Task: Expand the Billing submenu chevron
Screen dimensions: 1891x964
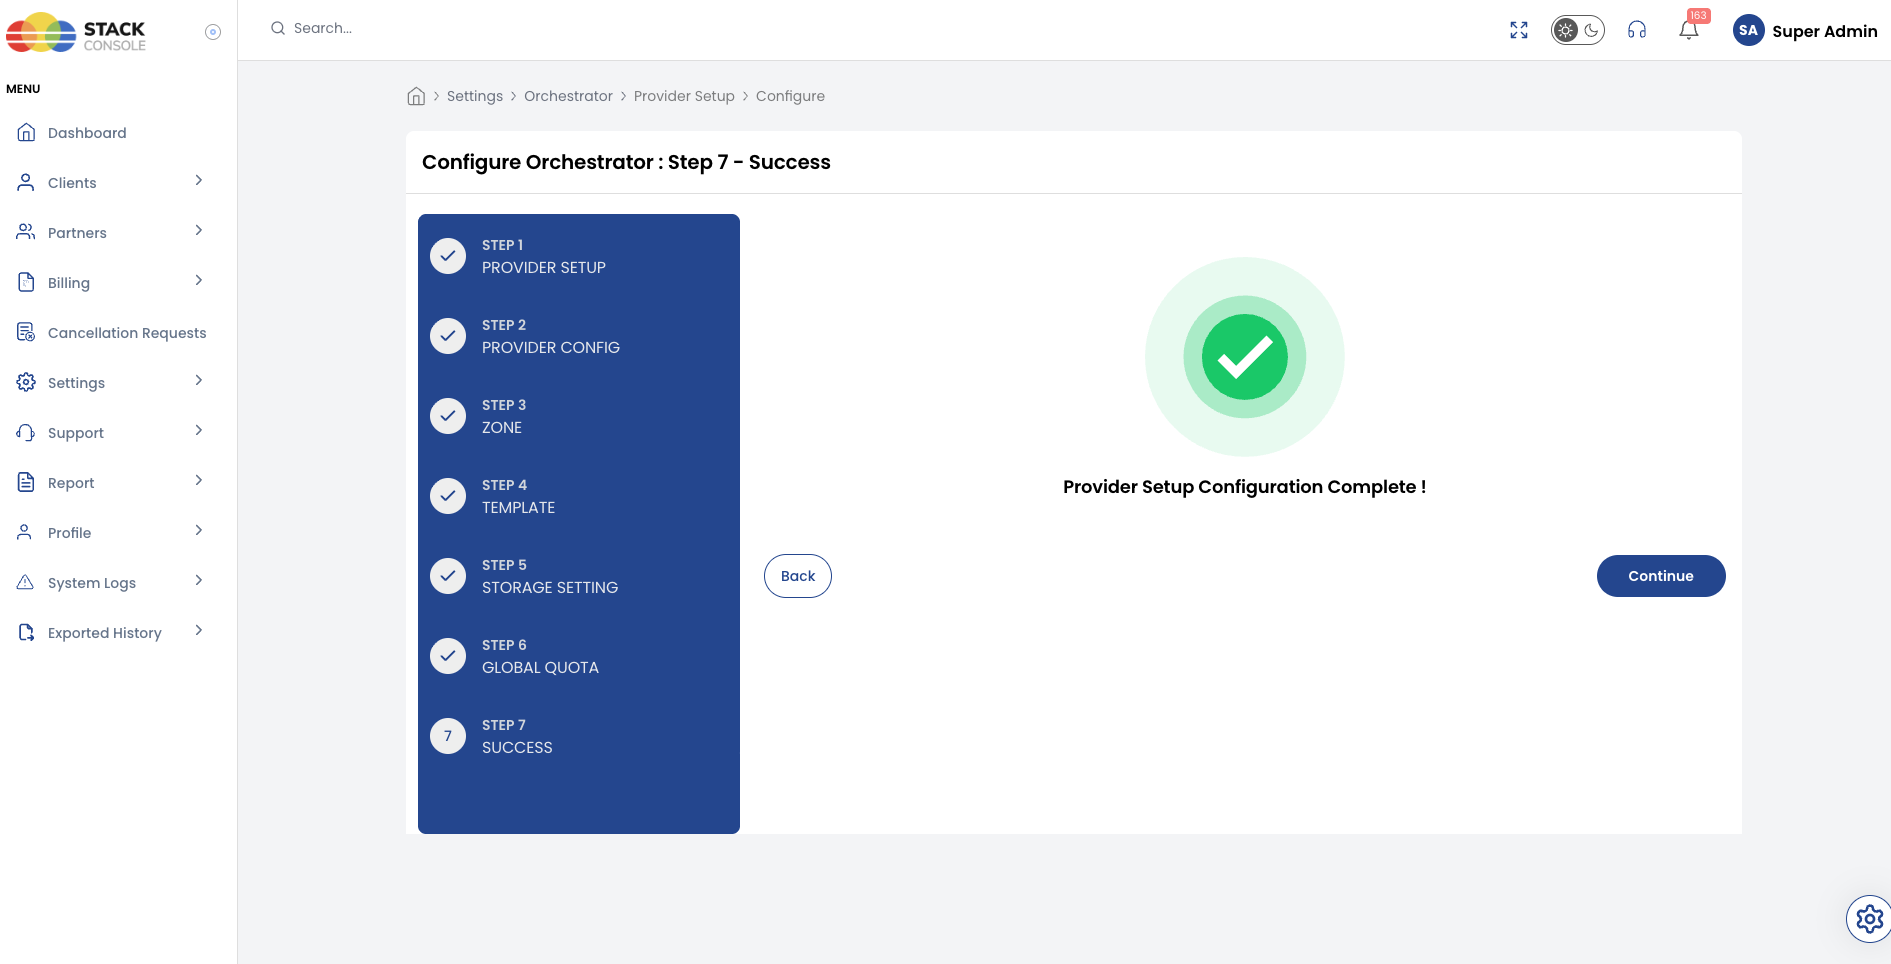Action: pos(199,281)
